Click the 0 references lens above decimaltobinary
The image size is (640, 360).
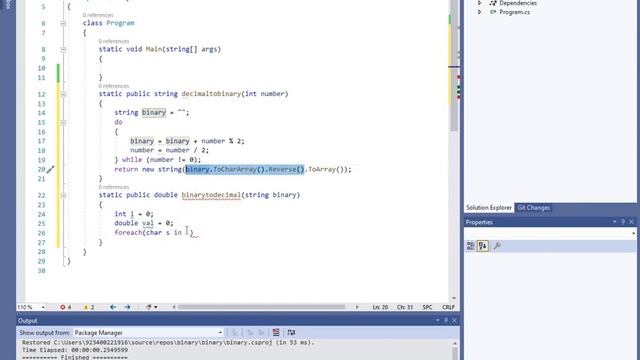pos(113,86)
